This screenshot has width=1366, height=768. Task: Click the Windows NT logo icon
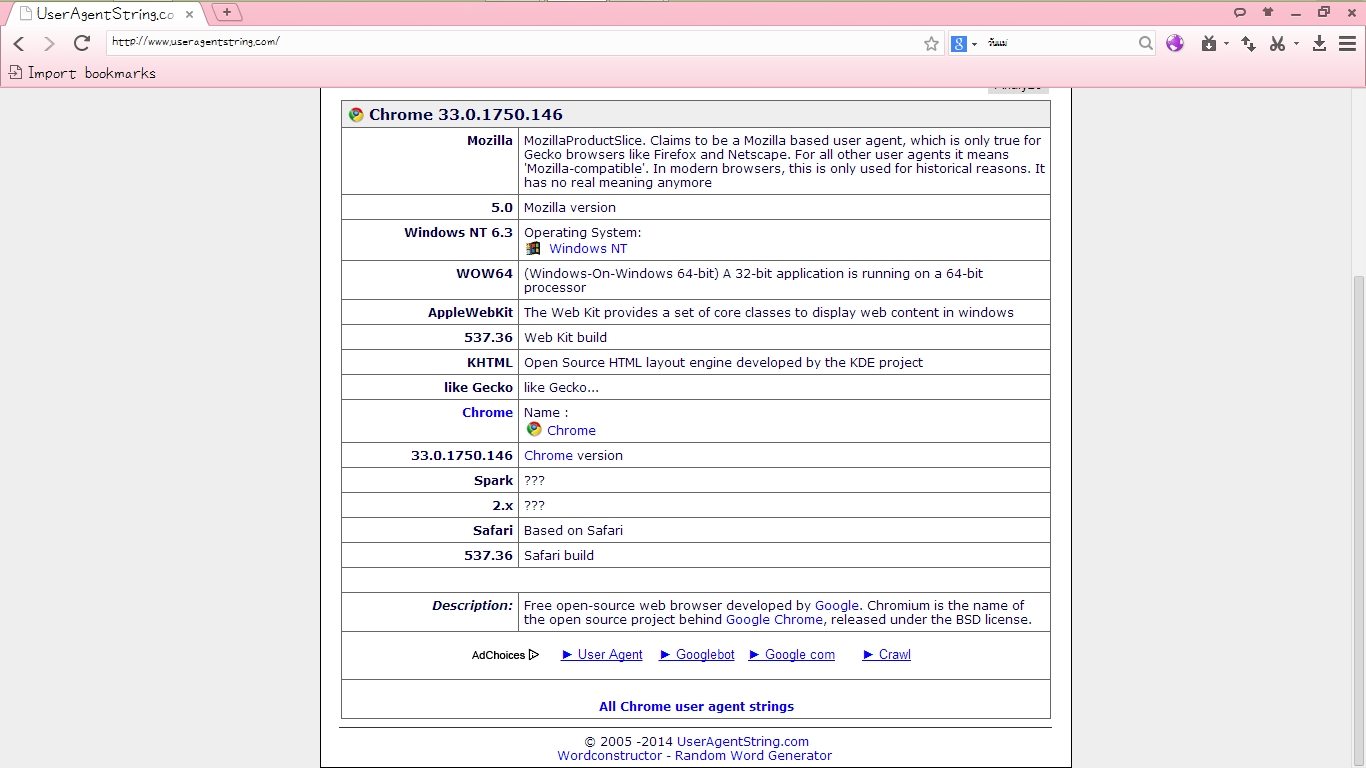pyautogui.click(x=533, y=248)
